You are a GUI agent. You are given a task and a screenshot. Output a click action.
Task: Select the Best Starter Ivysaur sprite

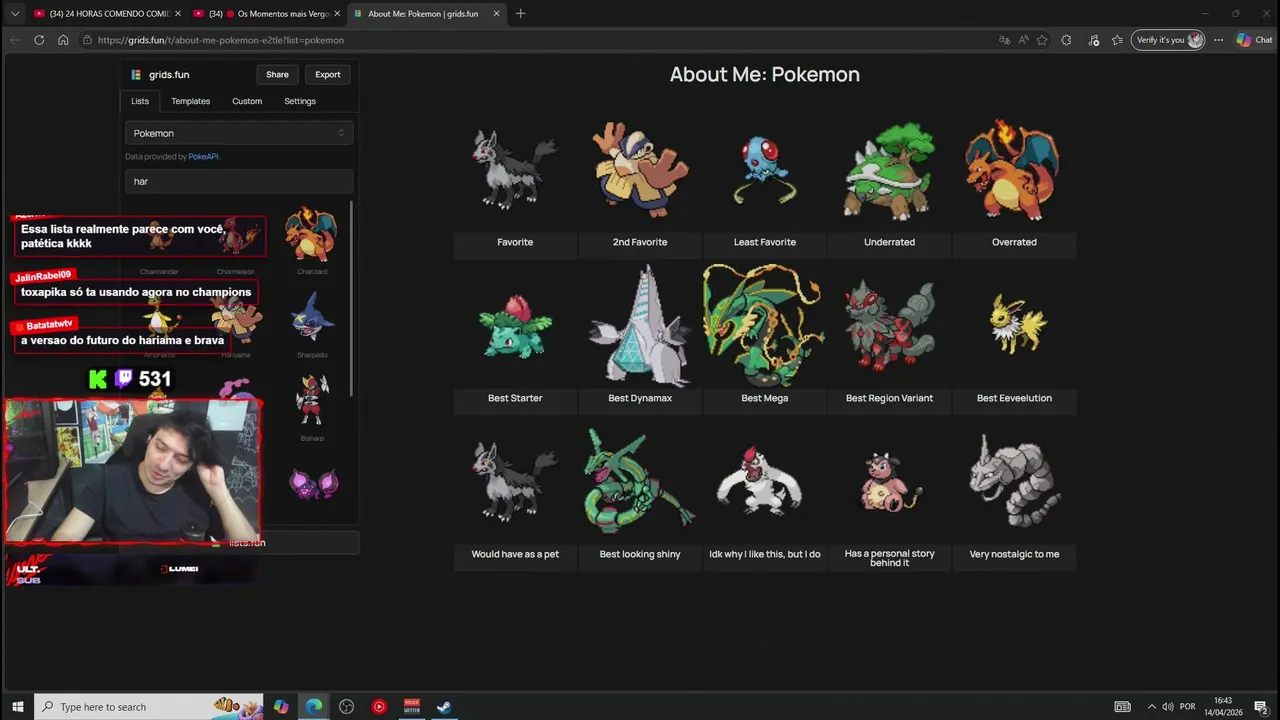point(515,326)
